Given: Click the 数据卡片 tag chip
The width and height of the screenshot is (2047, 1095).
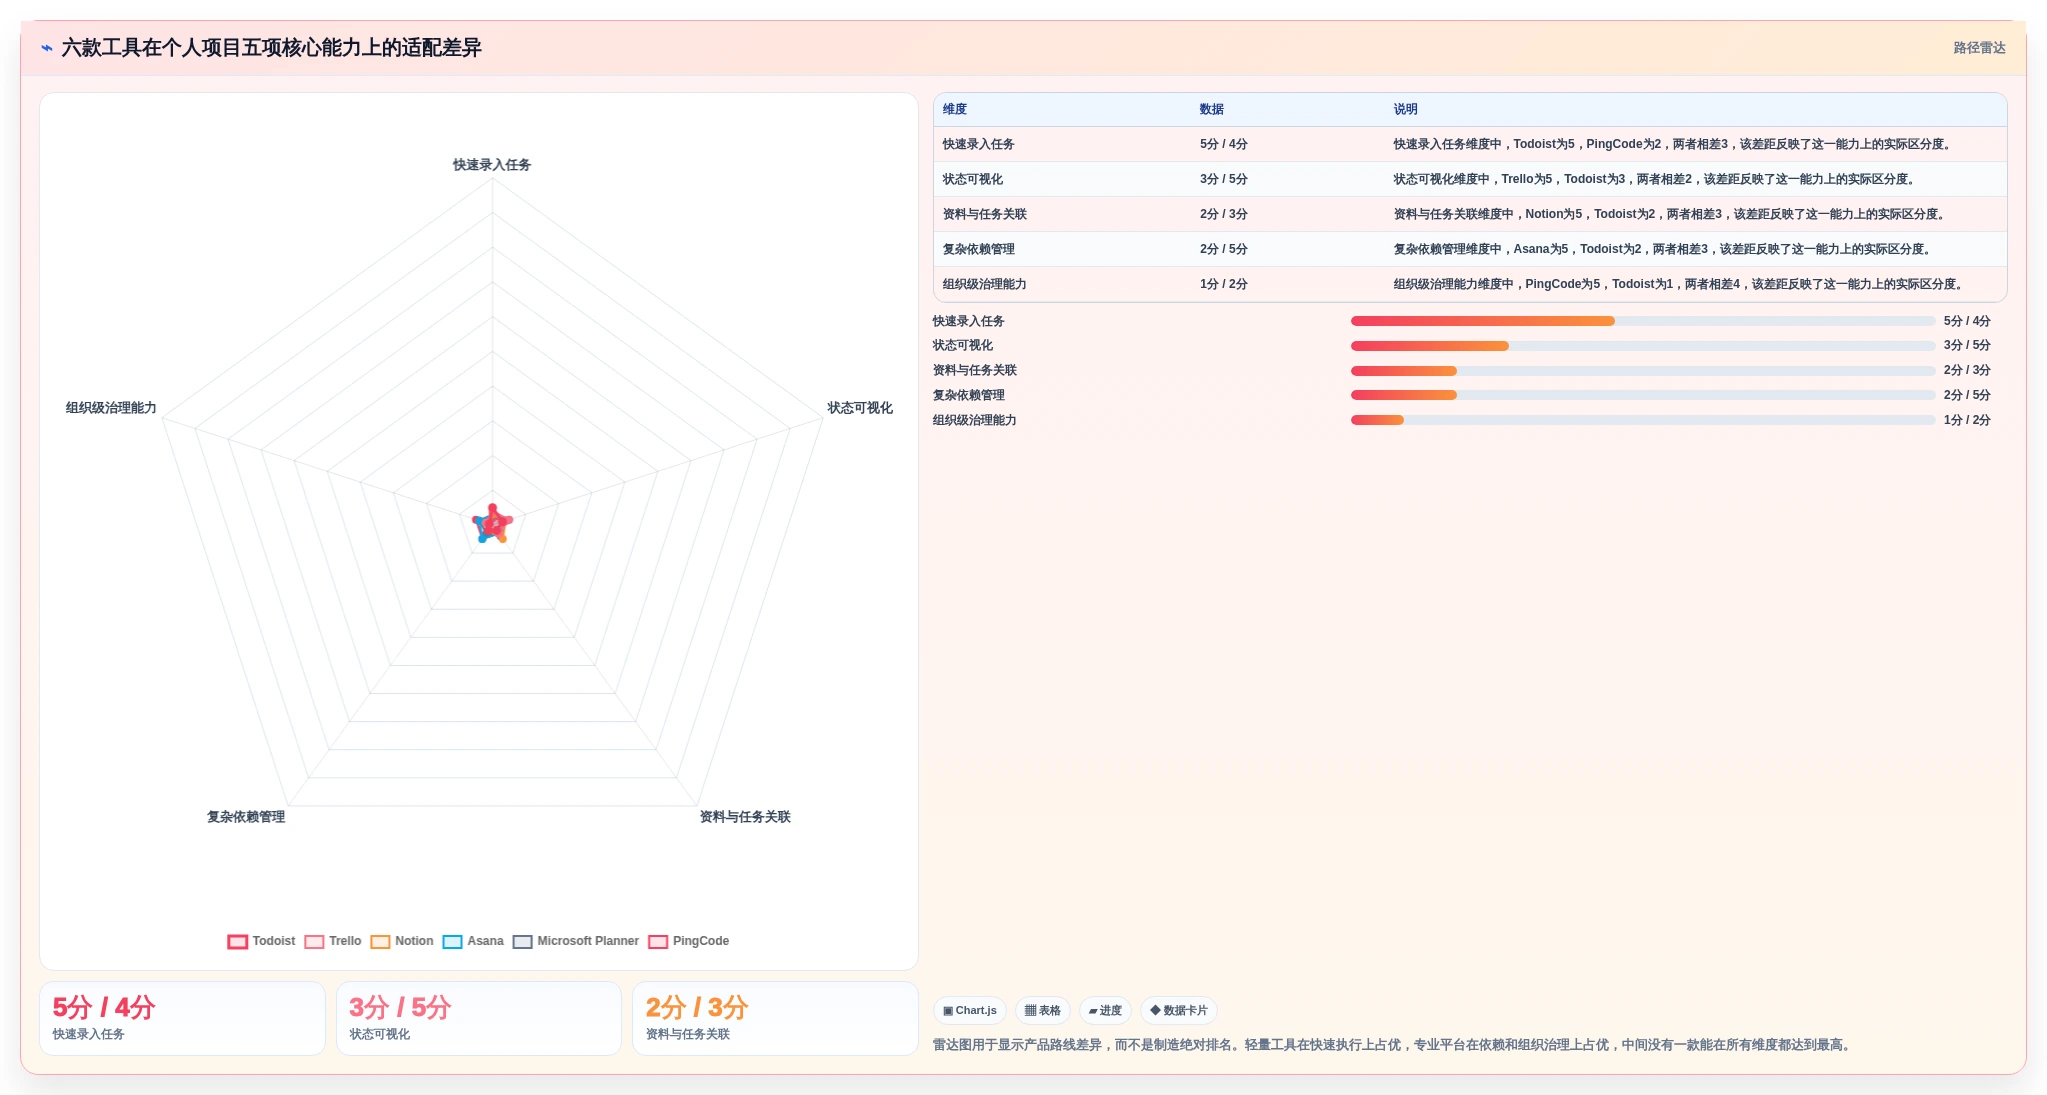Looking at the screenshot, I should pos(1179,1010).
